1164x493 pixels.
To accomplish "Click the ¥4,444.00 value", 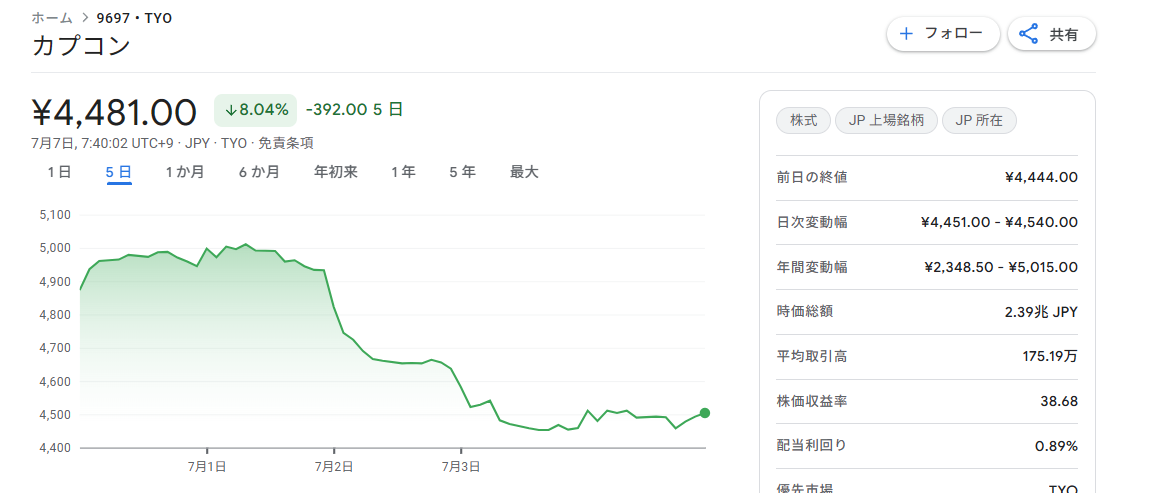I will click(1041, 177).
